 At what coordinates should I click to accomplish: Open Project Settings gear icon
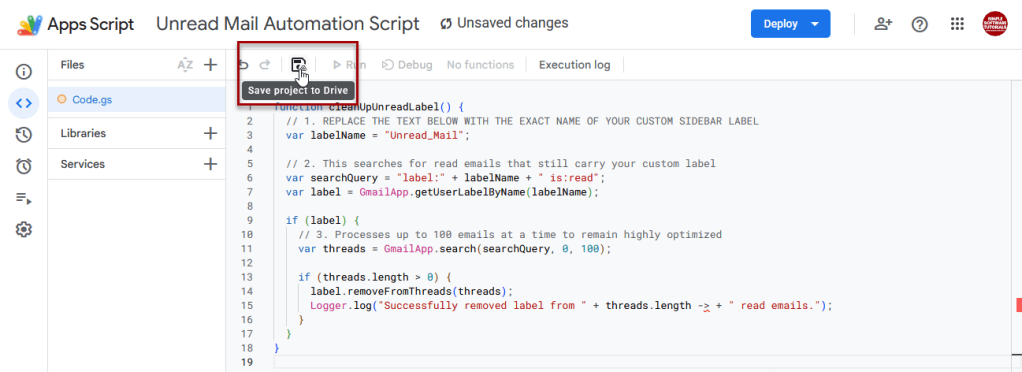point(23,229)
